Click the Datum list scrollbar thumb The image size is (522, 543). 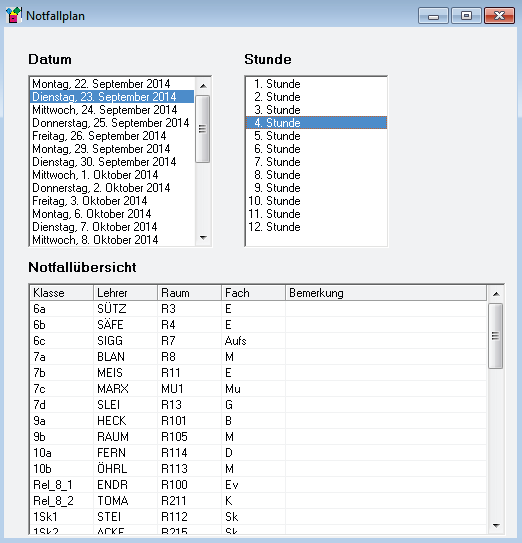tap(203, 129)
